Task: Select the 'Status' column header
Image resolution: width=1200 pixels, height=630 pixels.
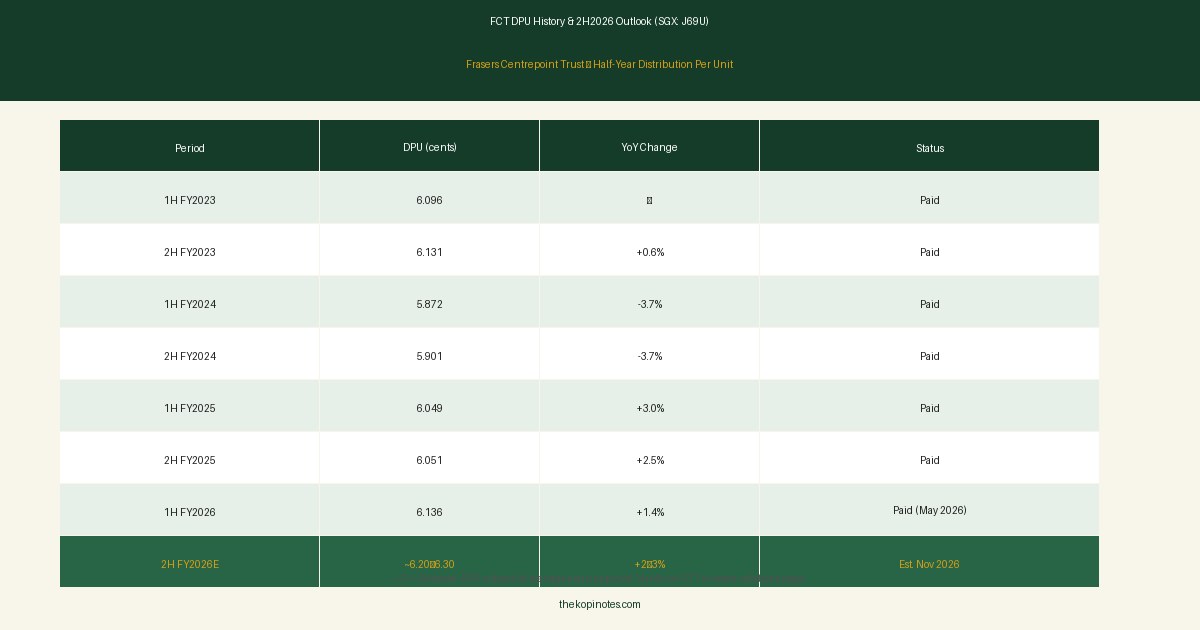Action: [930, 148]
